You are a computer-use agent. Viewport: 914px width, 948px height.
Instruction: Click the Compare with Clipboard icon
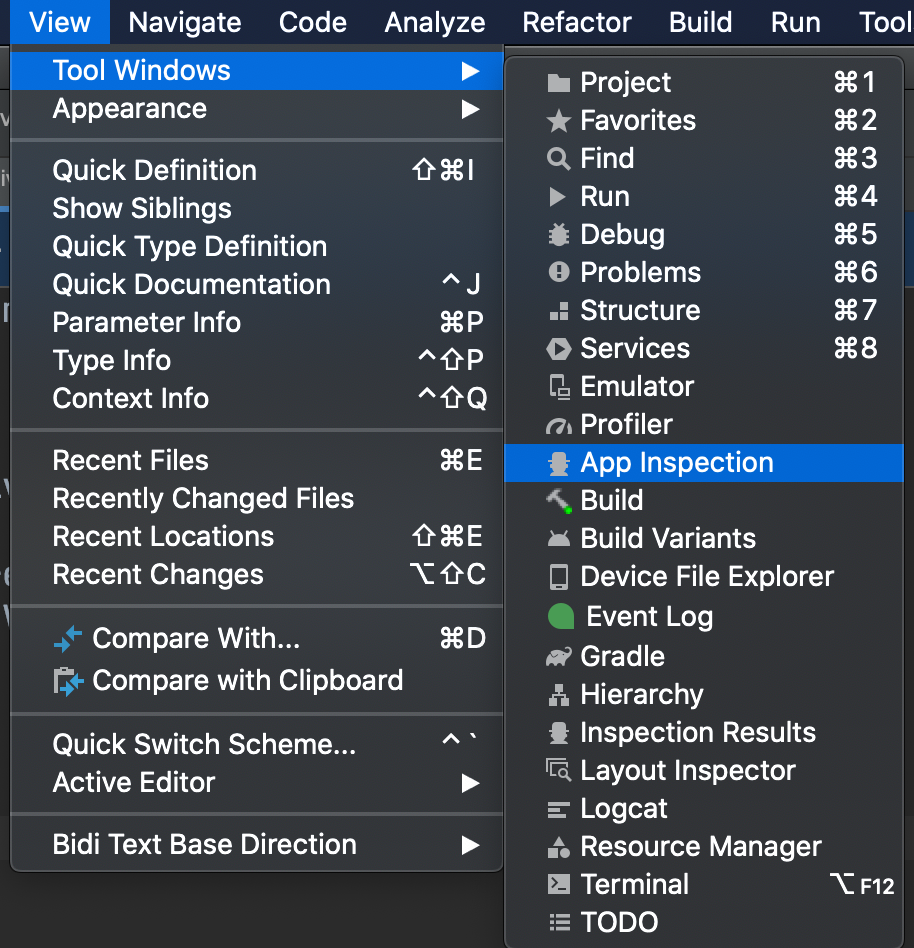(x=68, y=681)
